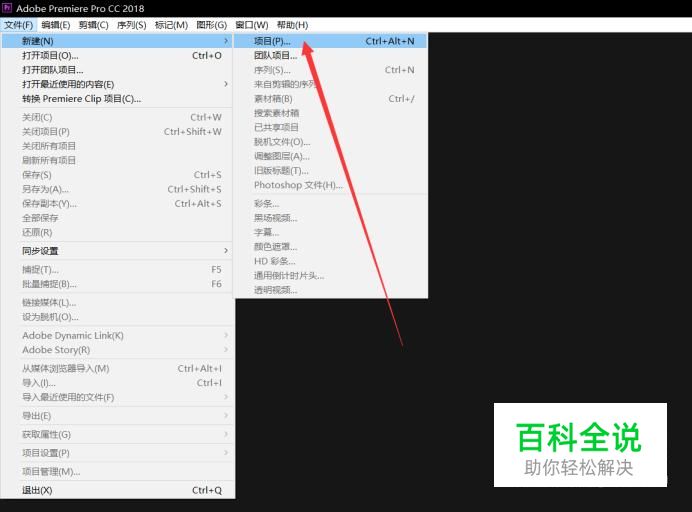Click 保存(S) in File menu

point(117,175)
